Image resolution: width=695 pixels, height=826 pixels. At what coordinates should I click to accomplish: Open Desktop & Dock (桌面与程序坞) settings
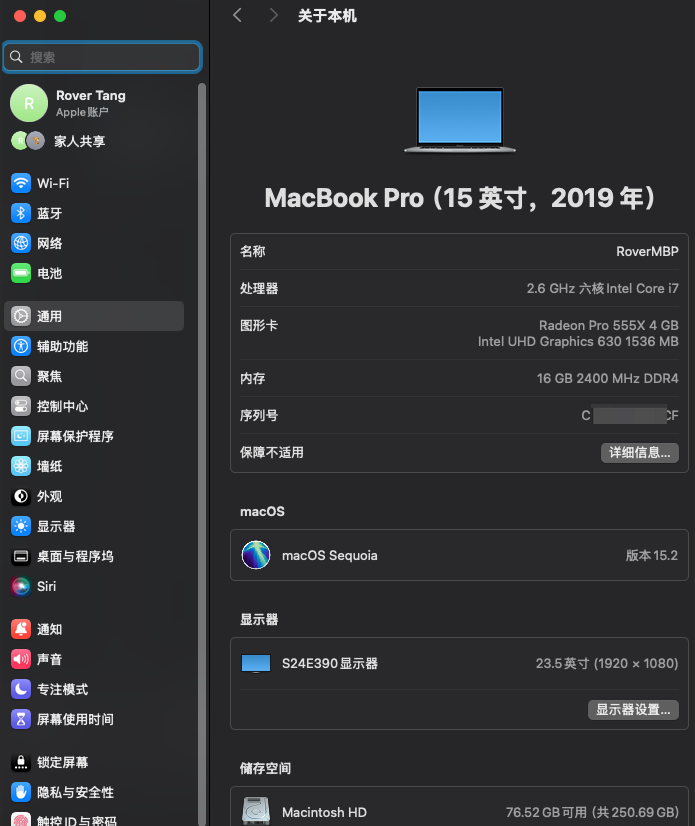(x=94, y=556)
